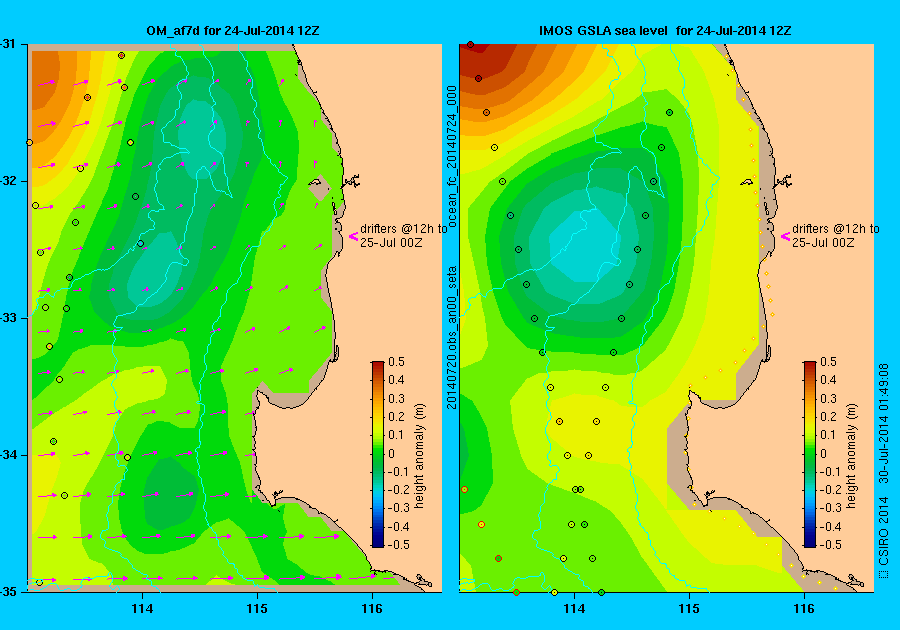Click the small offshore island on right map

[x=747, y=183]
